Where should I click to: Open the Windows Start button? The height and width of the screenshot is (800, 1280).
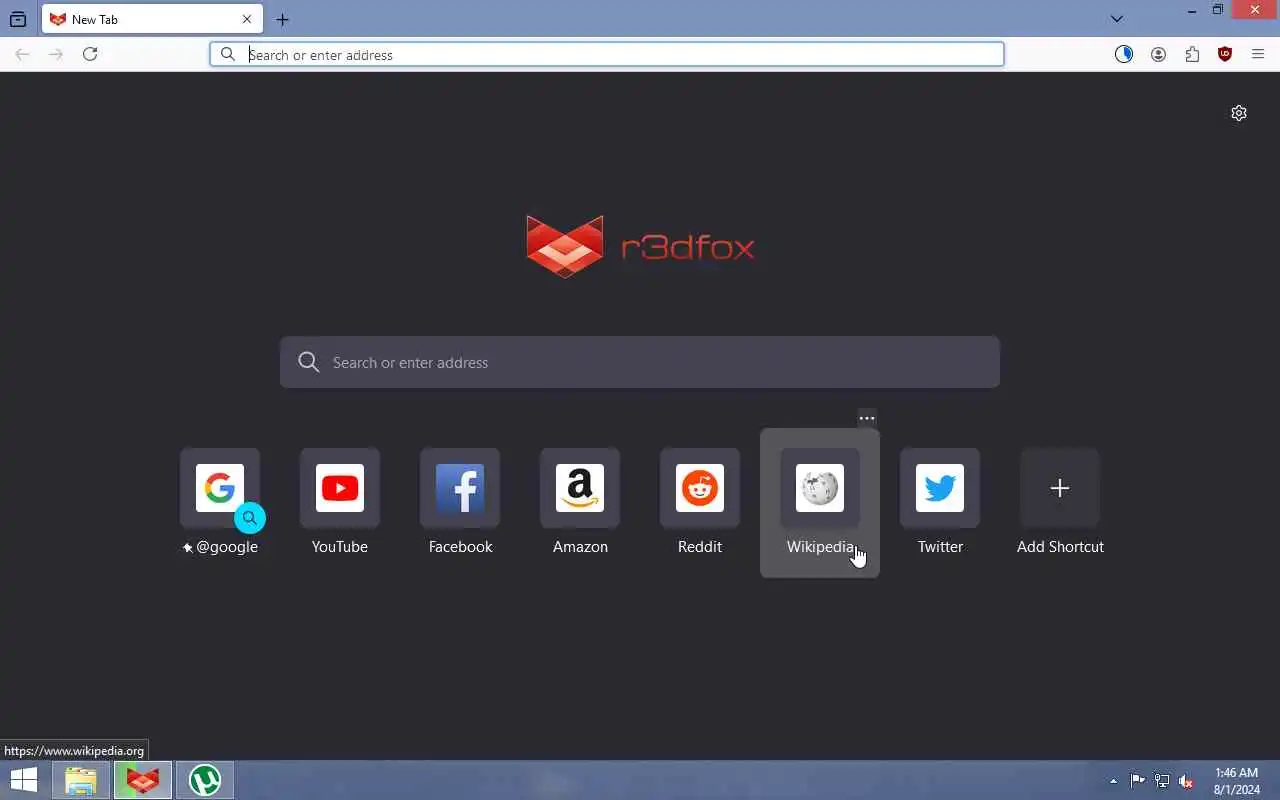[x=24, y=780]
